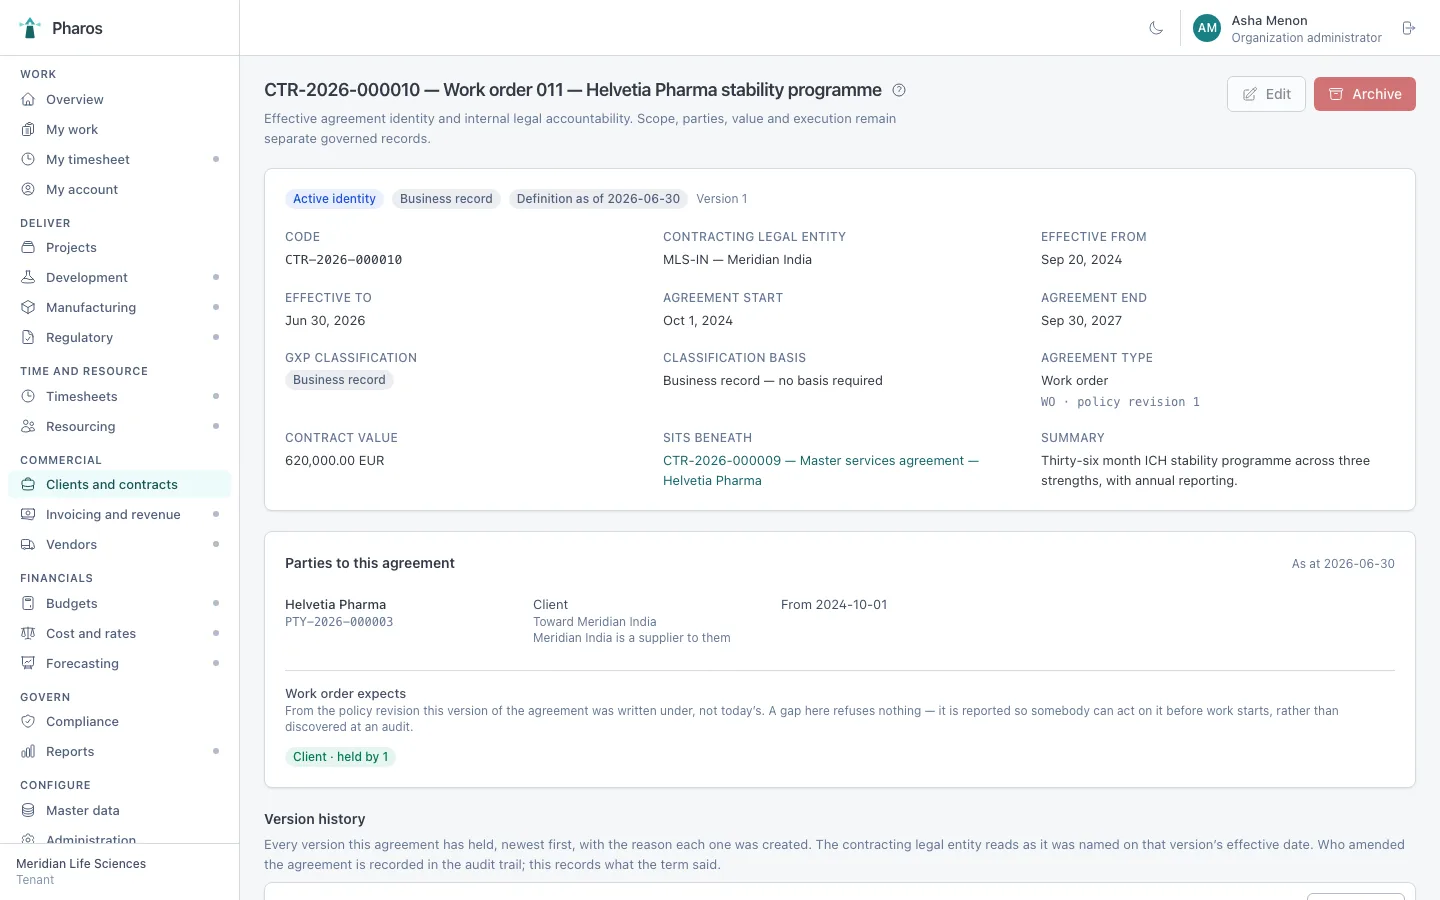This screenshot has width=1440, height=900.
Task: Open My account user icon
Action: coord(28,190)
